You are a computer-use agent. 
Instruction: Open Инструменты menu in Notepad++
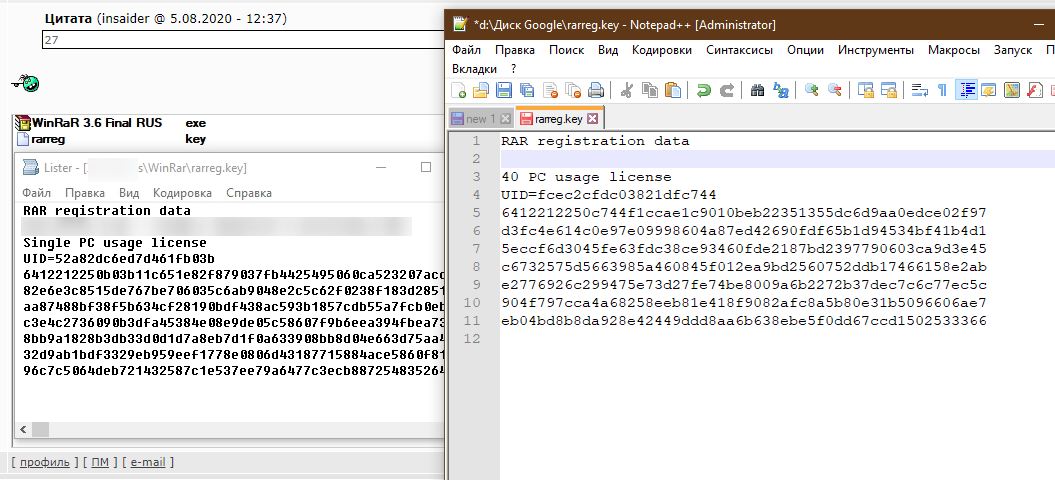876,50
